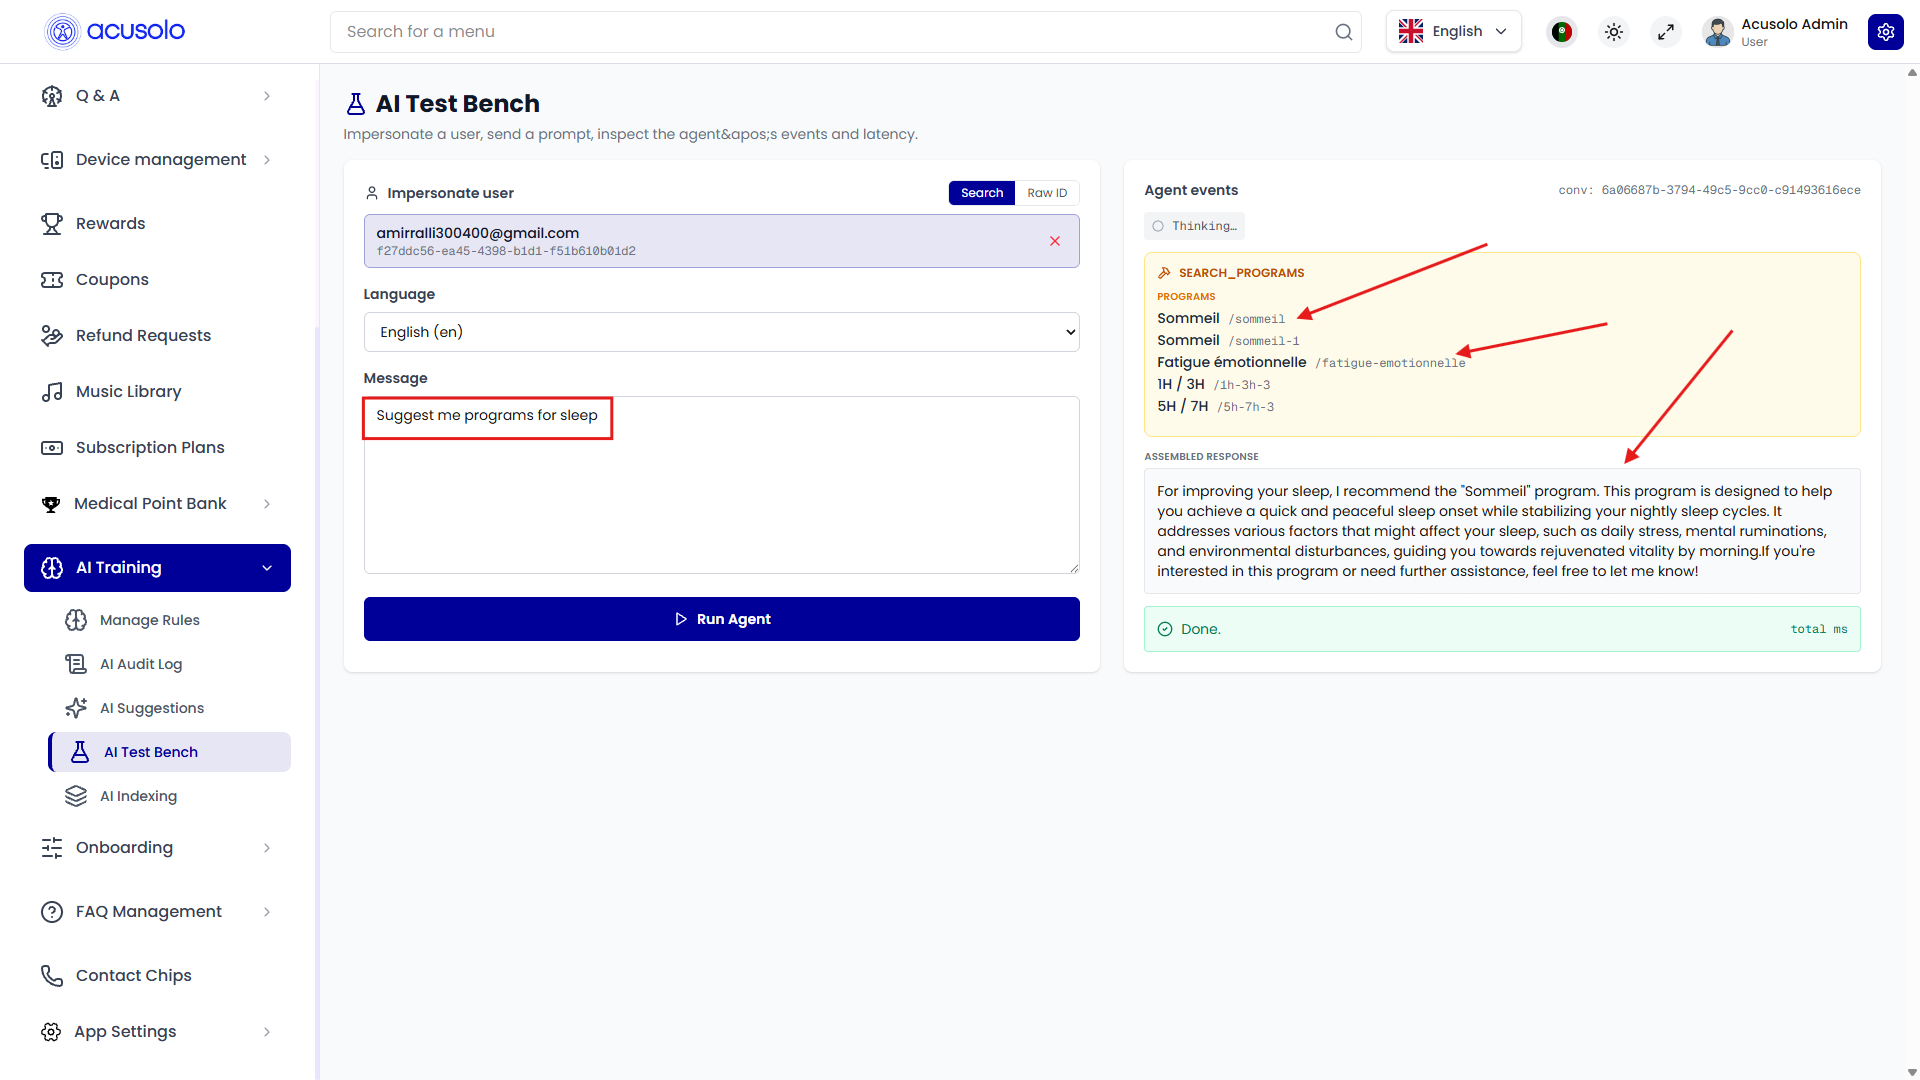This screenshot has height=1080, width=1920.
Task: Open the English language dropdown in header
Action: tap(1453, 32)
